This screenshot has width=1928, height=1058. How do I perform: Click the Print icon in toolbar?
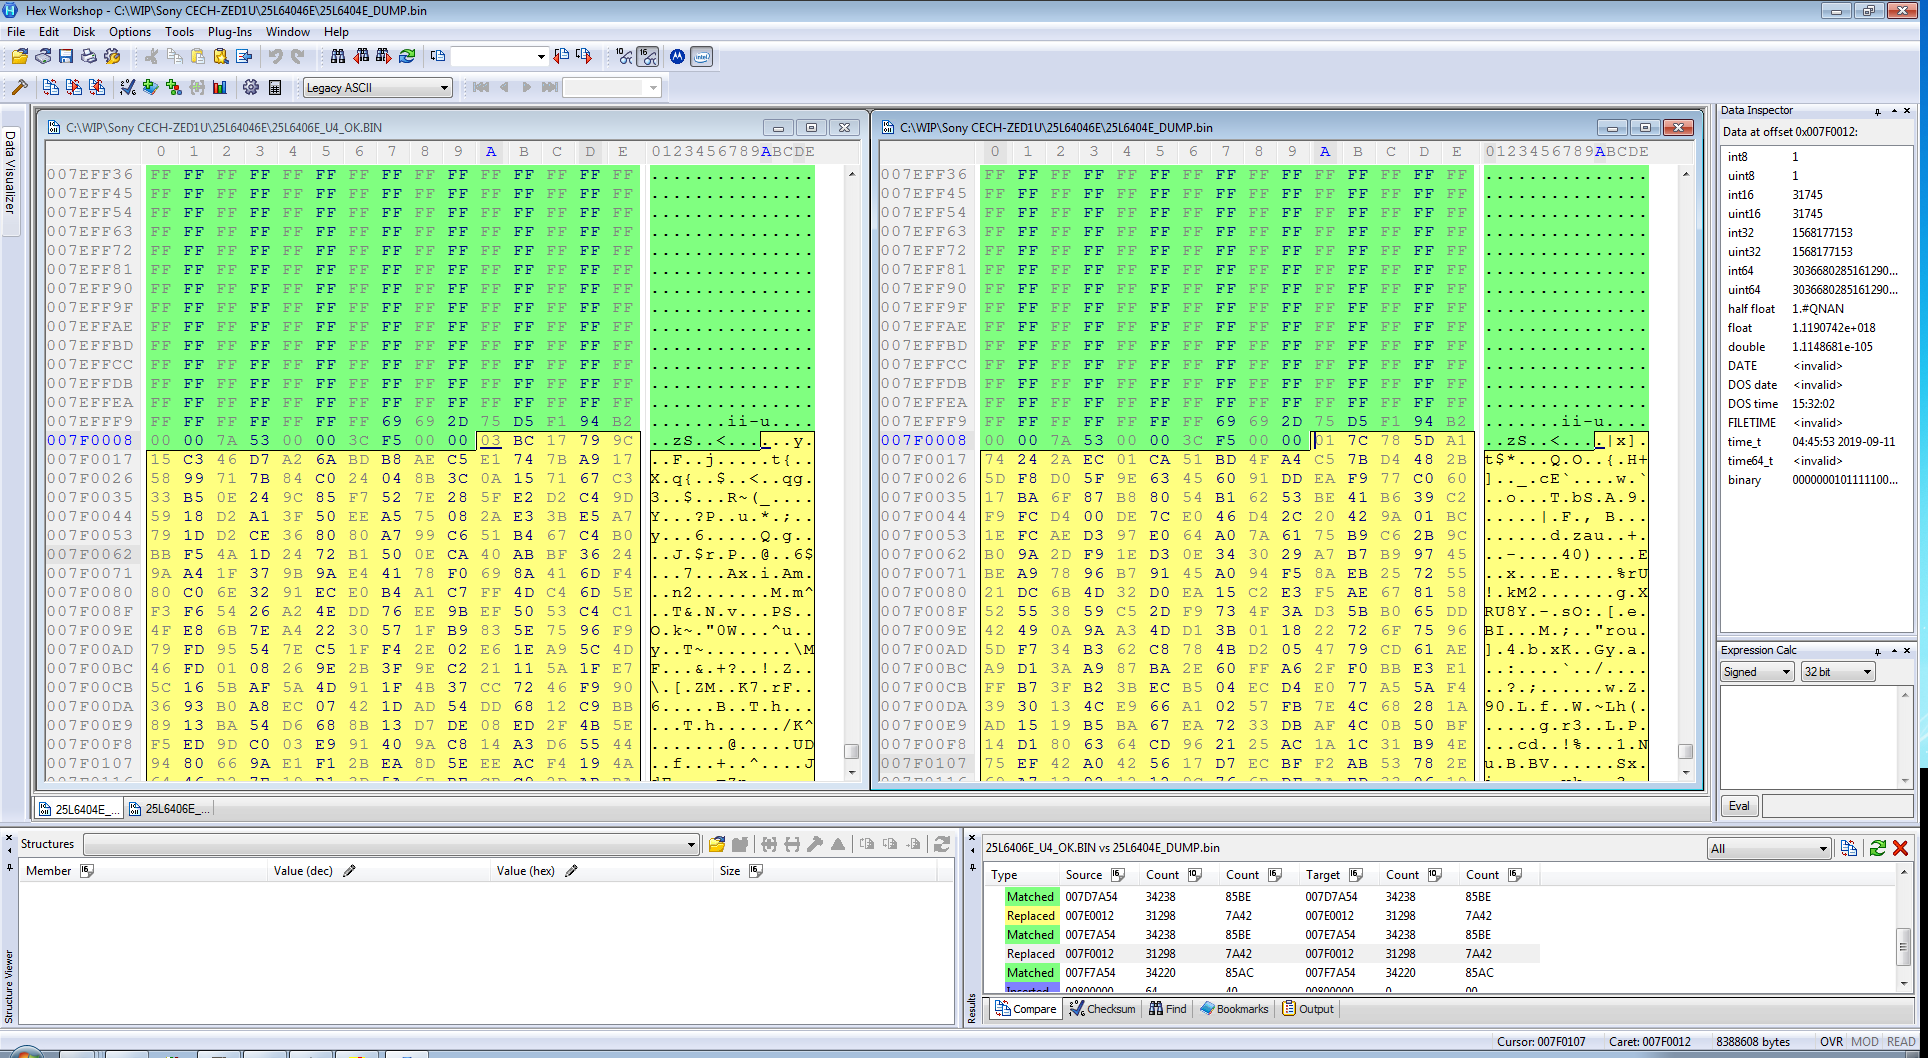89,57
